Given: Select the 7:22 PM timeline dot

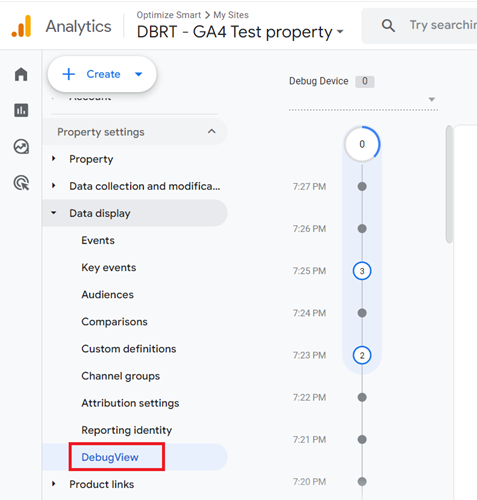Looking at the screenshot, I should point(362,397).
